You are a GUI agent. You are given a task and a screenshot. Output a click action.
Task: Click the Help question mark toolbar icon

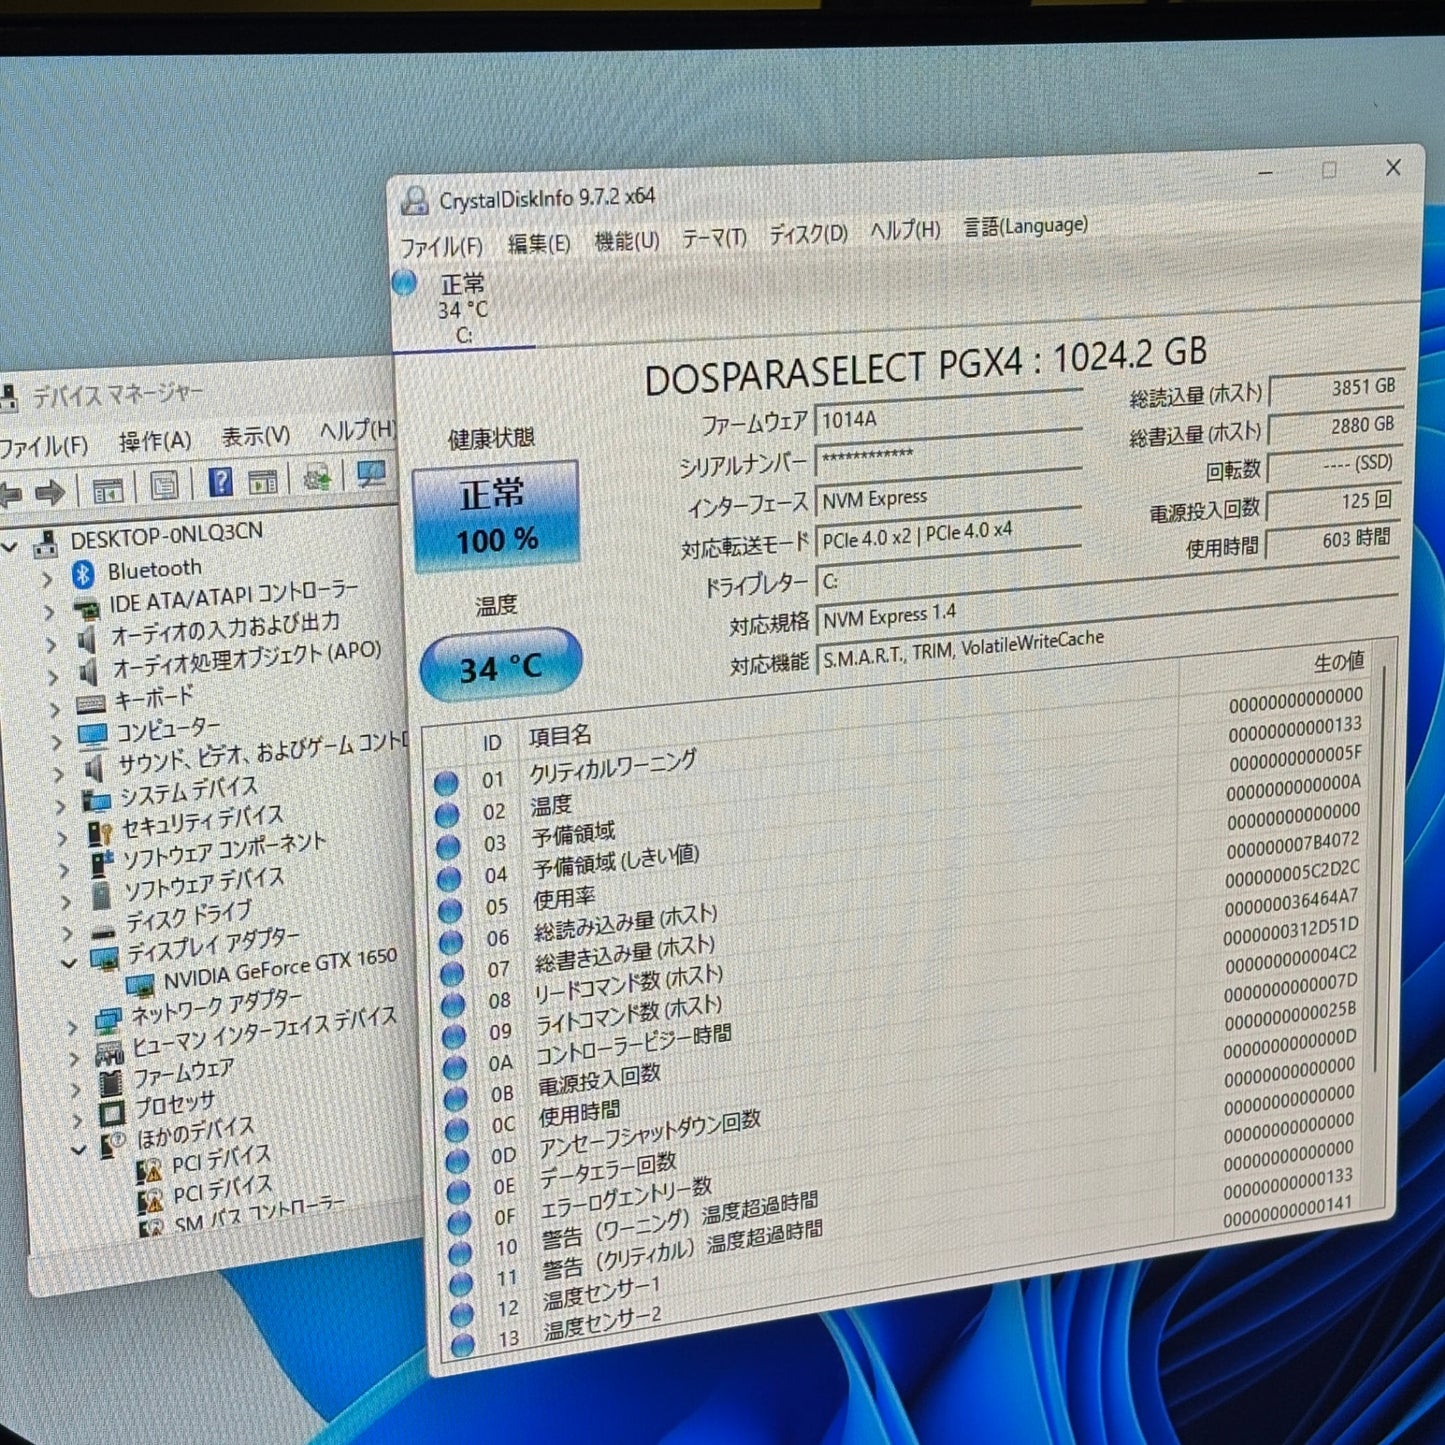click(x=220, y=483)
